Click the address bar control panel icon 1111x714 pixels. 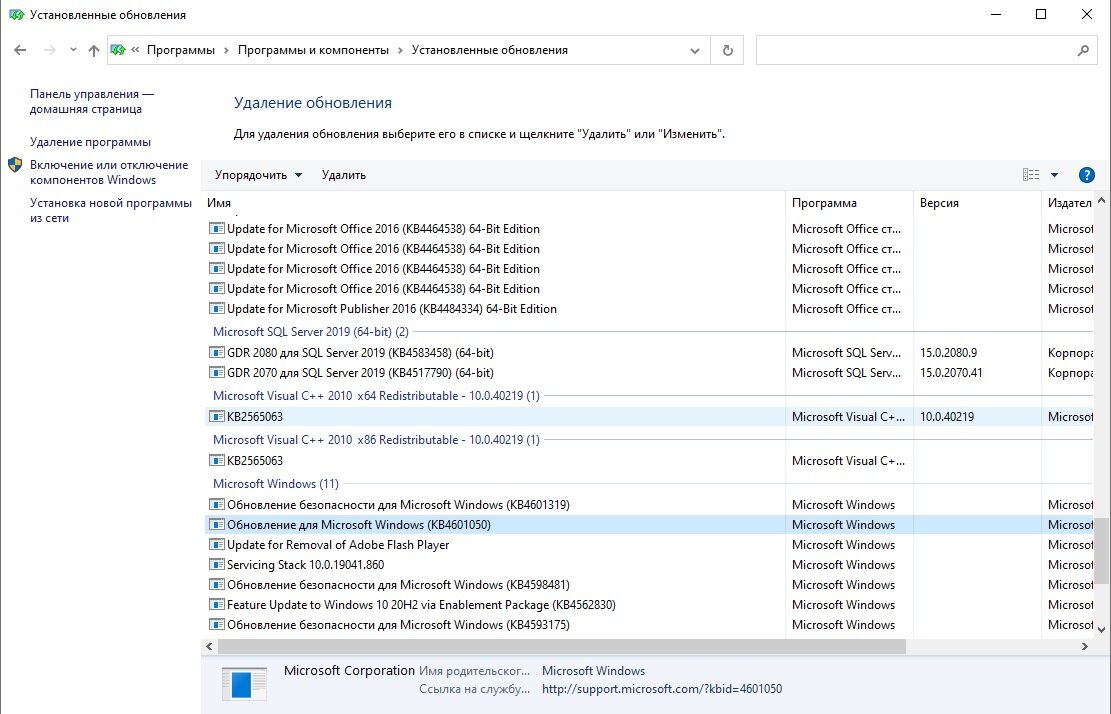click(x=118, y=50)
